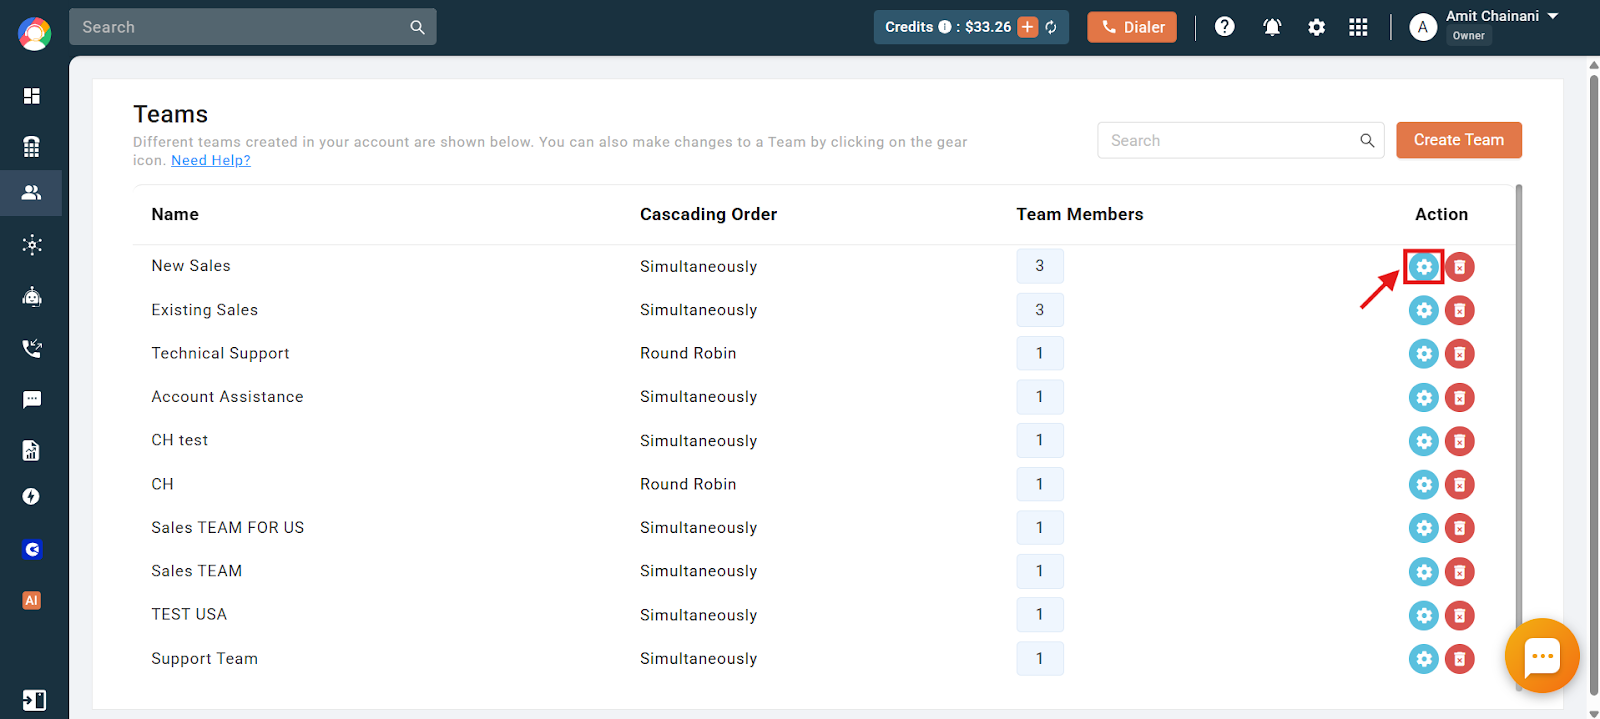Delete the CH test team
Viewport: 1600px width, 719px height.
coord(1460,441)
